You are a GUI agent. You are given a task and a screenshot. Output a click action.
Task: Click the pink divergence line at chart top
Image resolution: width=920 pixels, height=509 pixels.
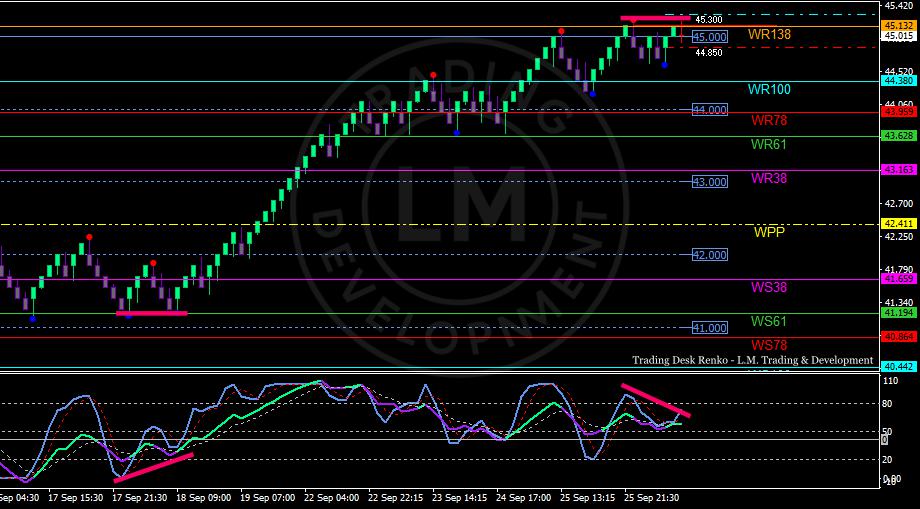point(655,19)
